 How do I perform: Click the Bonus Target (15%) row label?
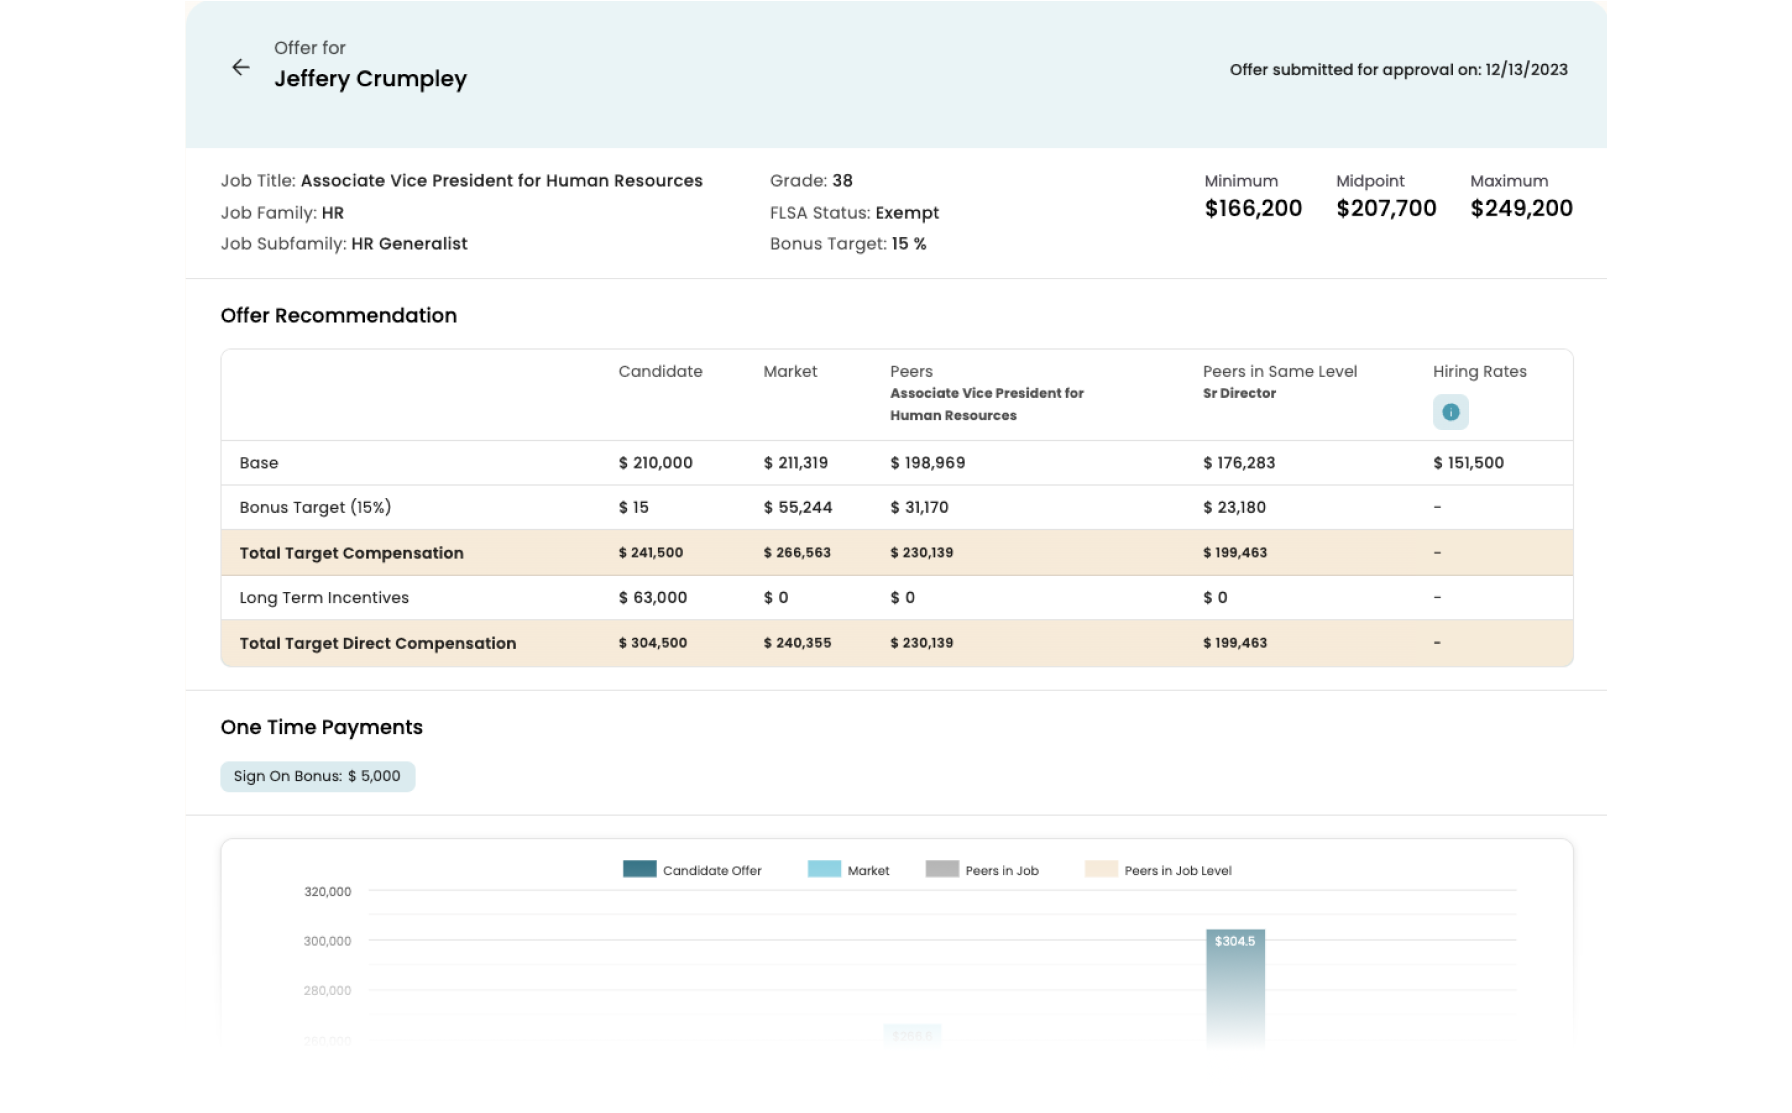pos(315,507)
